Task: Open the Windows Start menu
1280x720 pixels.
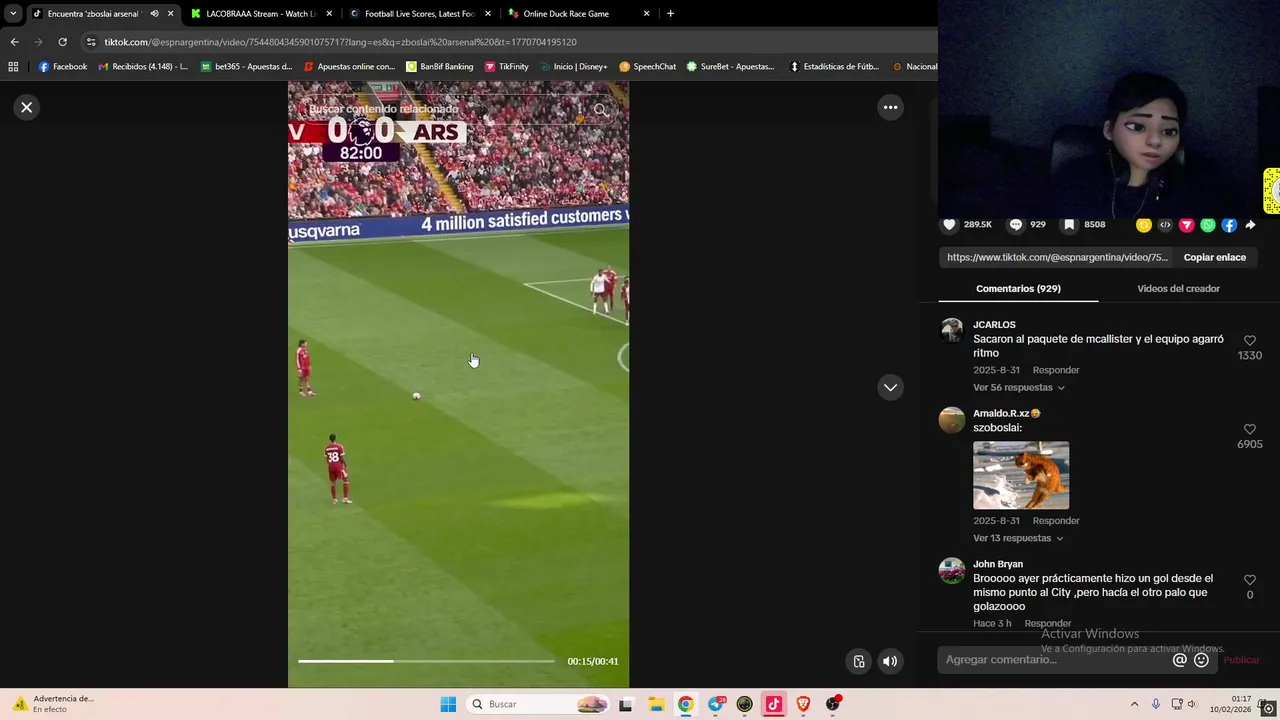Action: 448,704
